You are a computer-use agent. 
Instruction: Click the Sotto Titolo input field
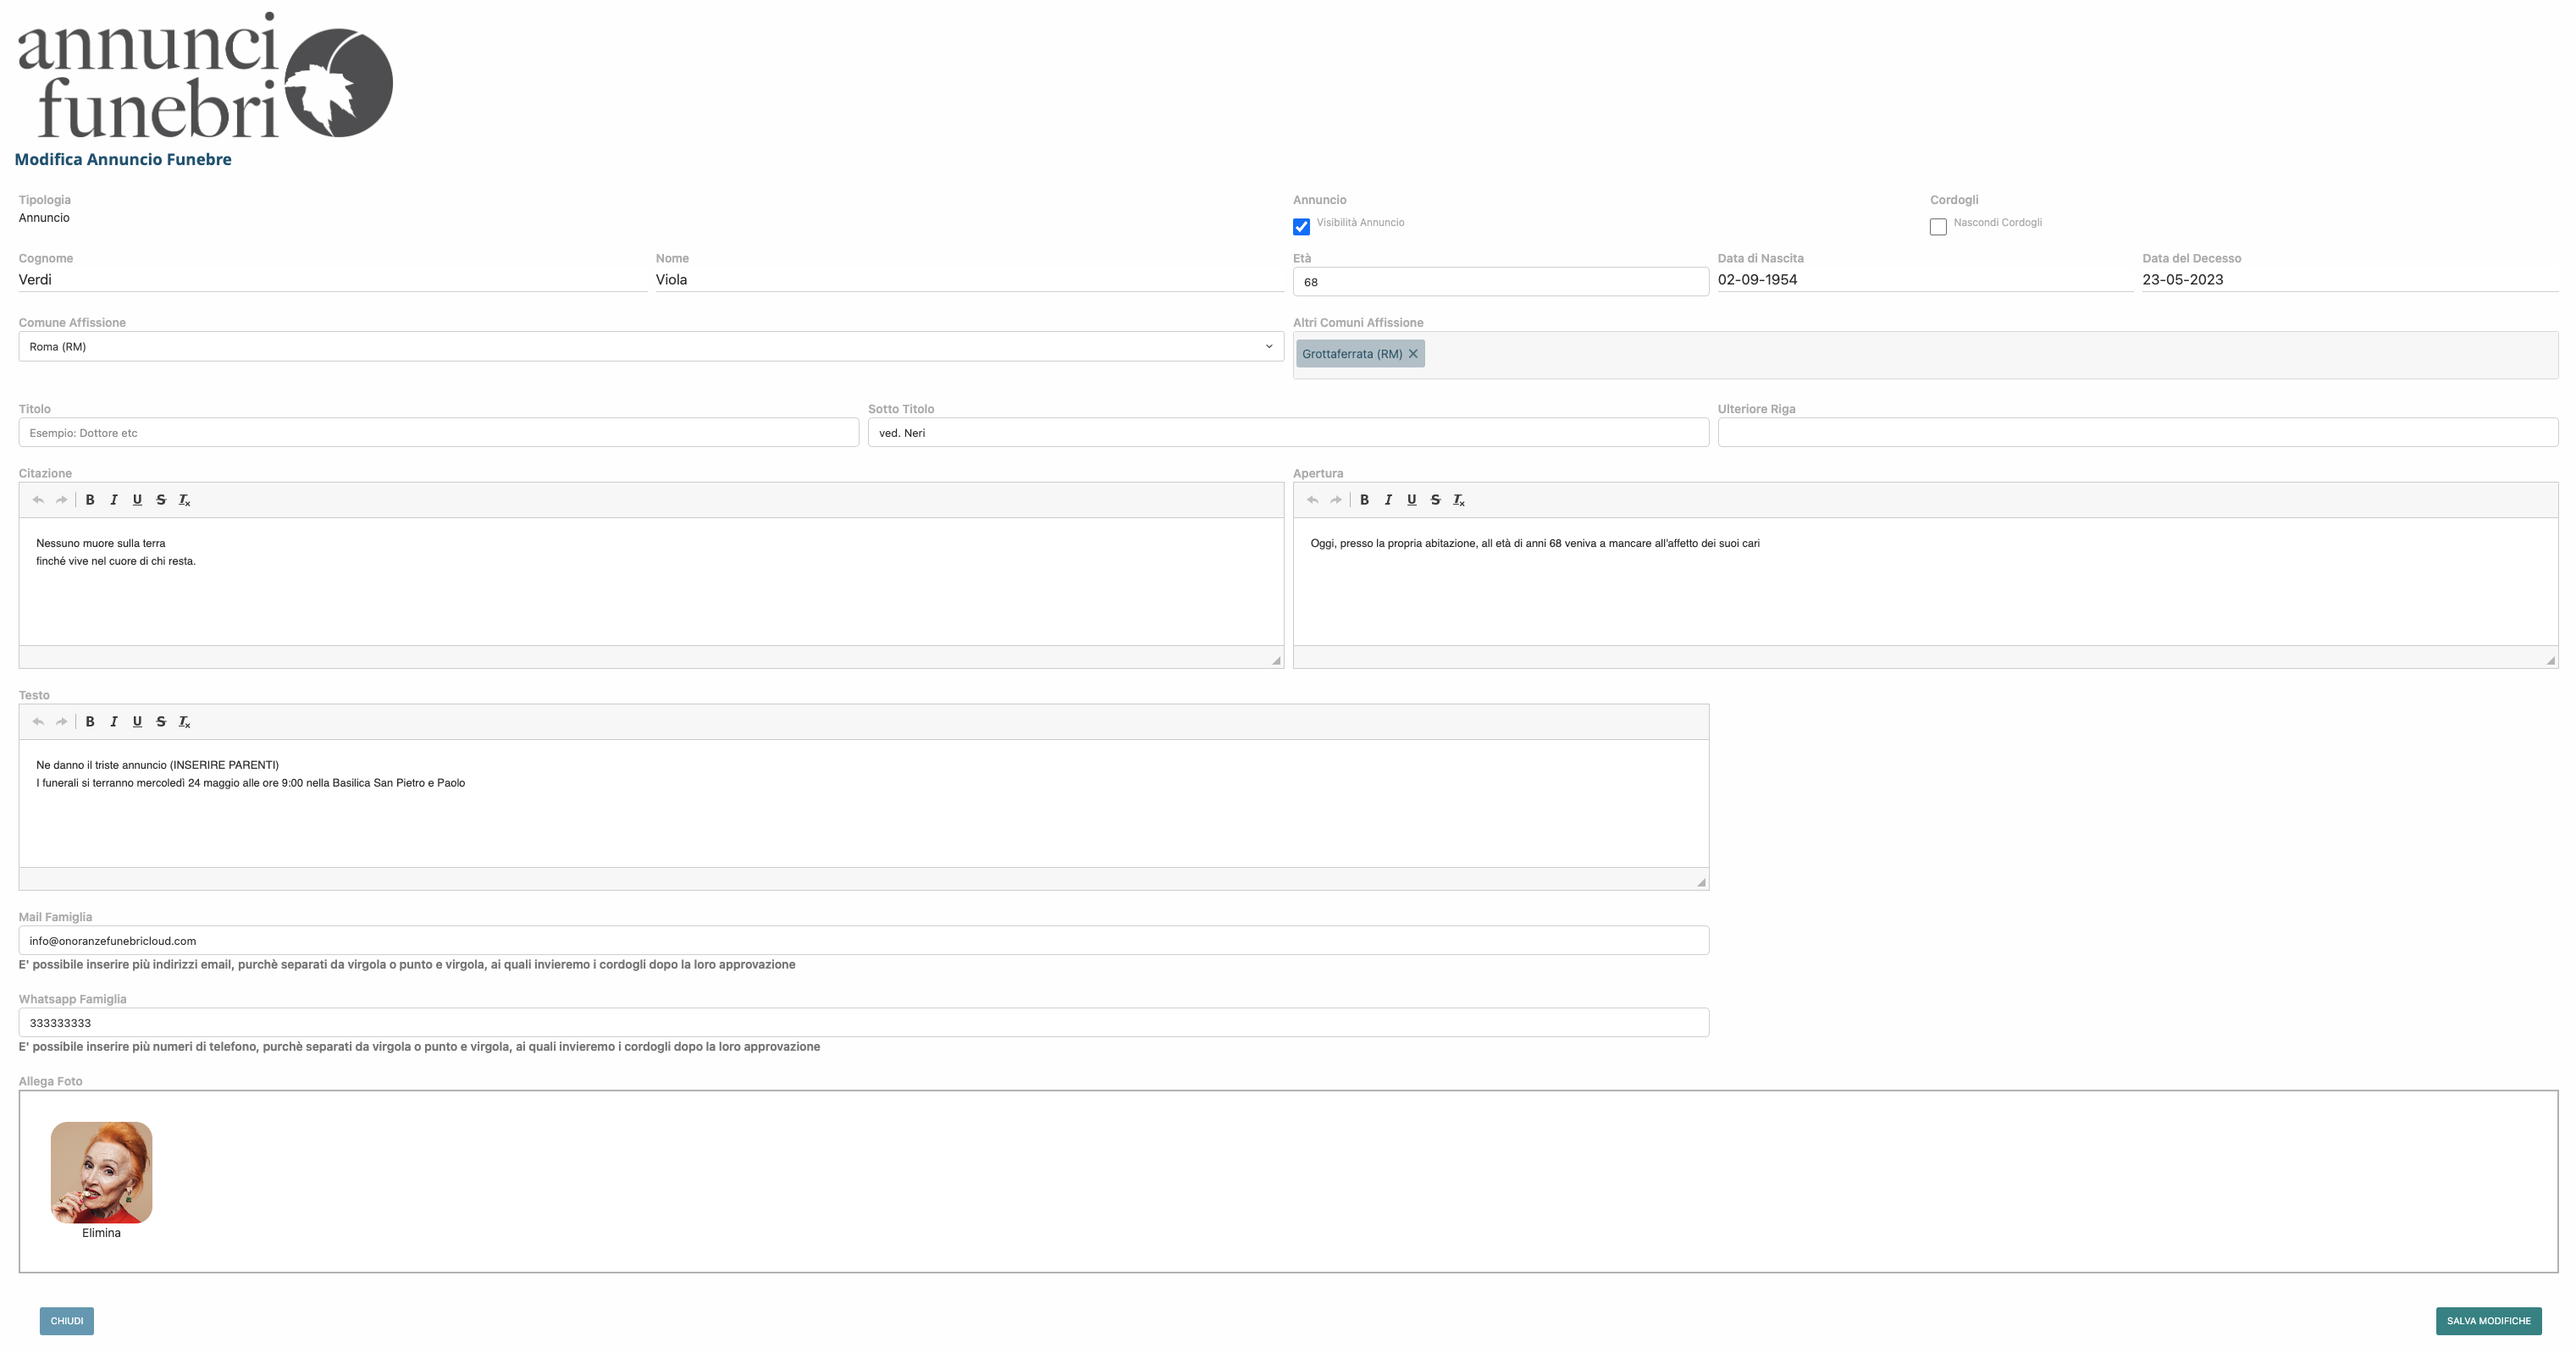click(x=1287, y=433)
